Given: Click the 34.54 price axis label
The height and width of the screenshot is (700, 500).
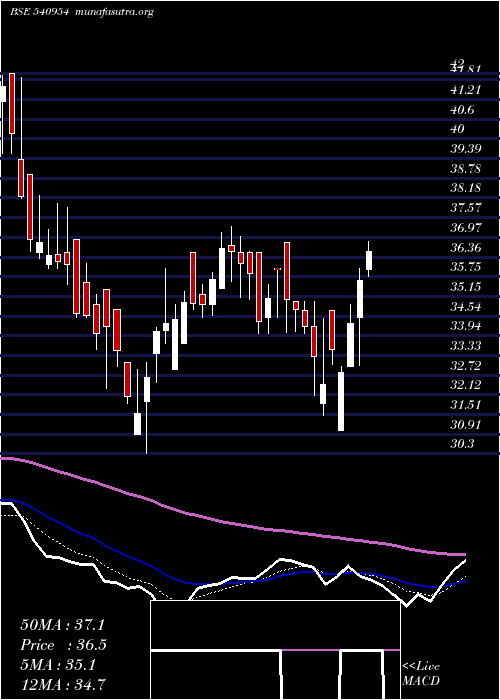Looking at the screenshot, I should pyautogui.click(x=466, y=306).
